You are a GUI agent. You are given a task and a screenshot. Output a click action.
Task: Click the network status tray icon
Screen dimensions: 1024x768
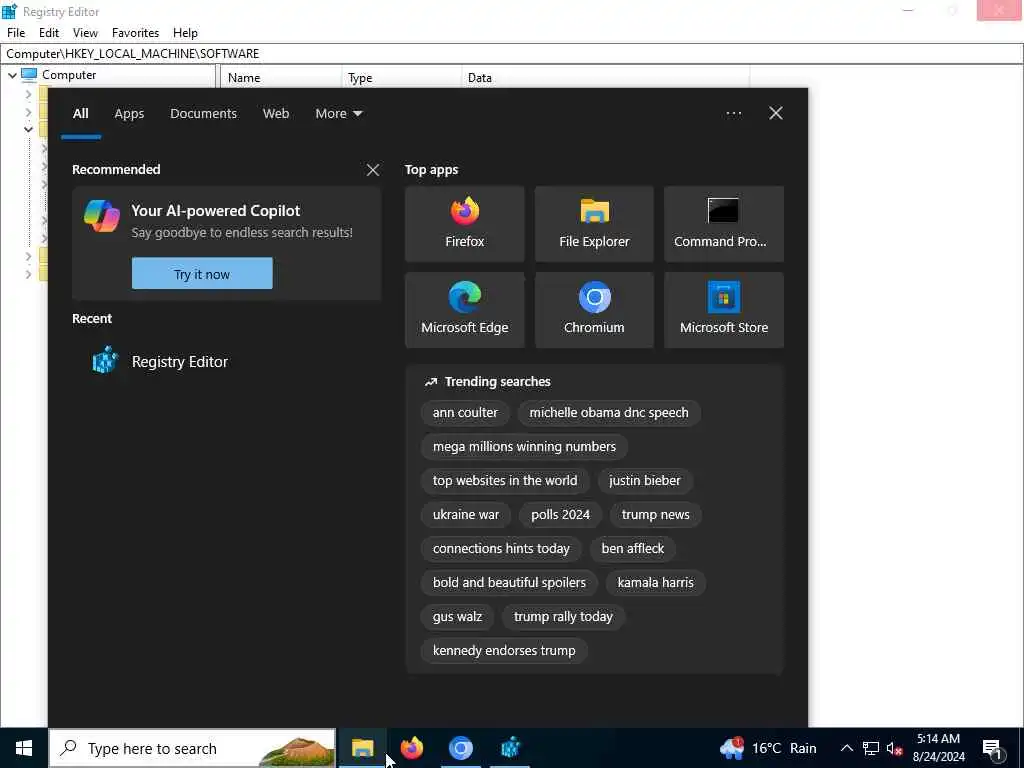871,748
